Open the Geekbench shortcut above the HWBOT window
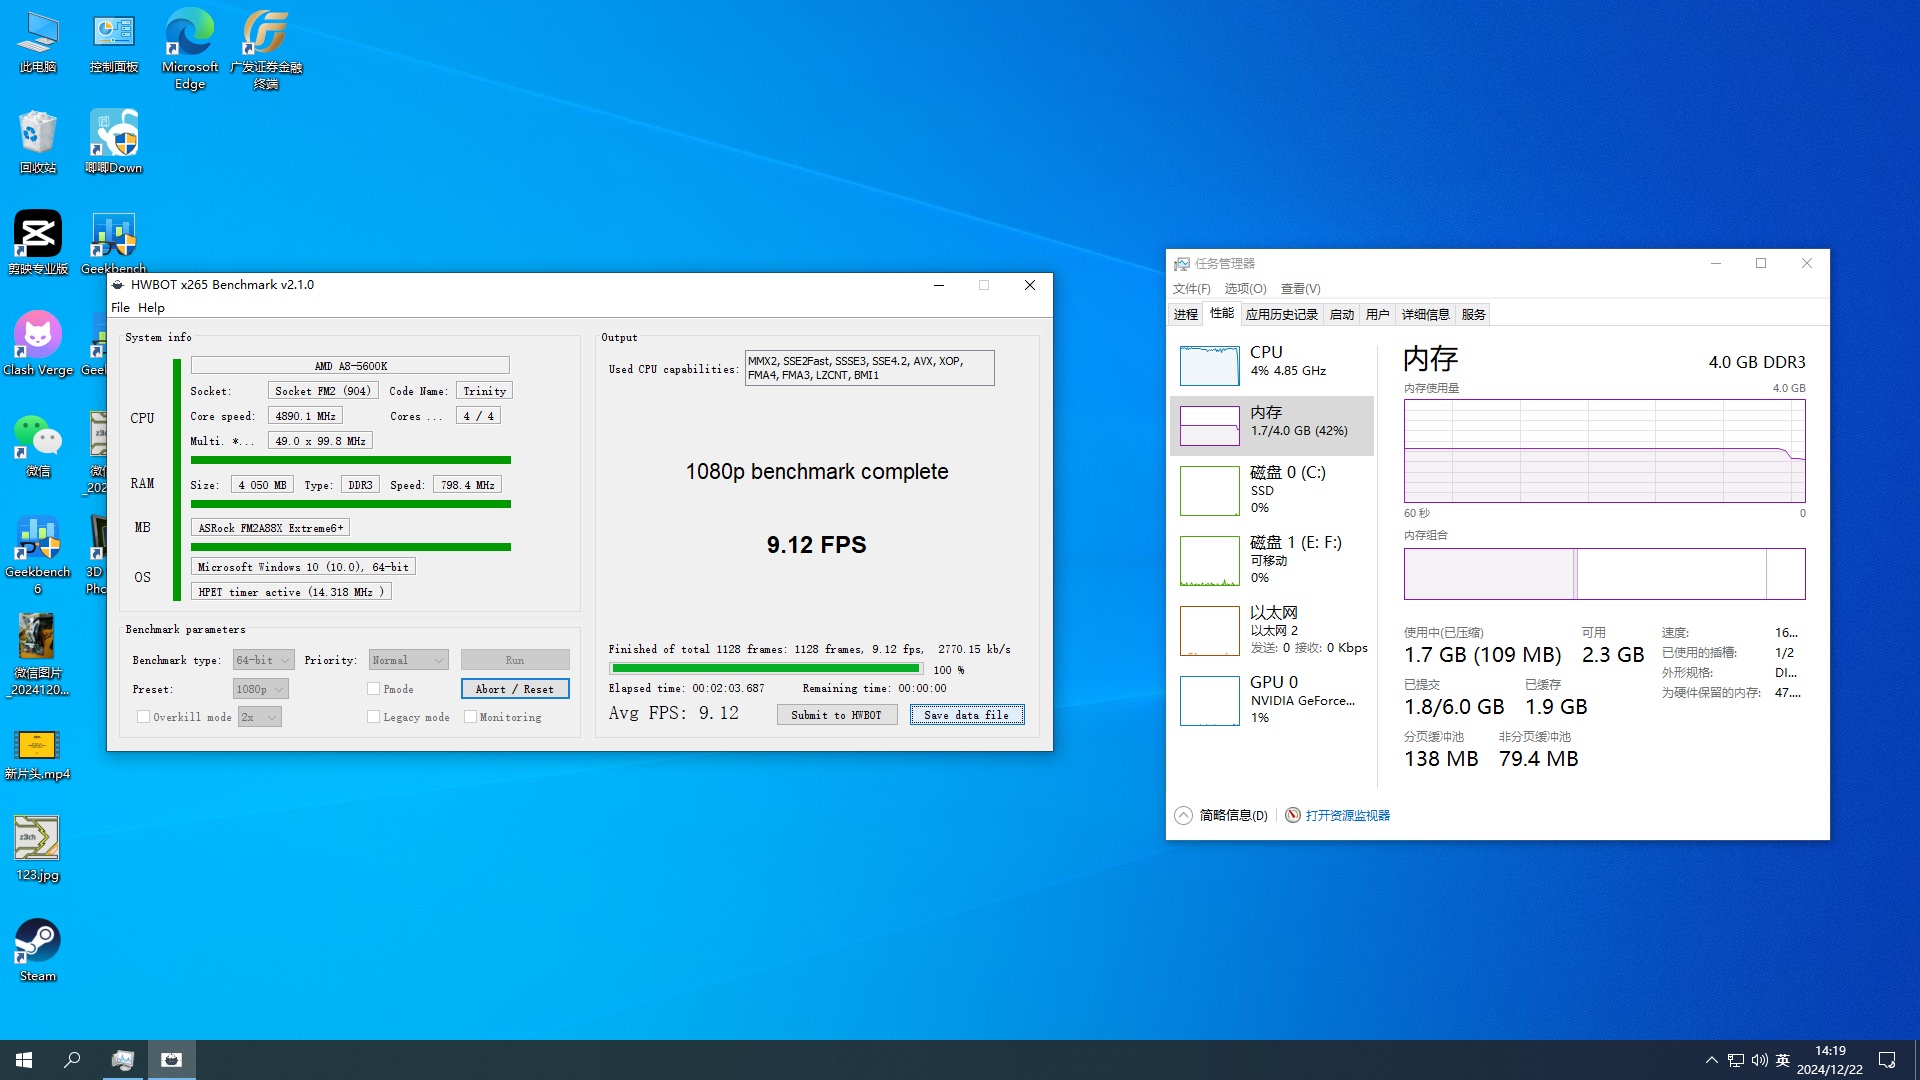1920x1080 pixels. [114, 243]
